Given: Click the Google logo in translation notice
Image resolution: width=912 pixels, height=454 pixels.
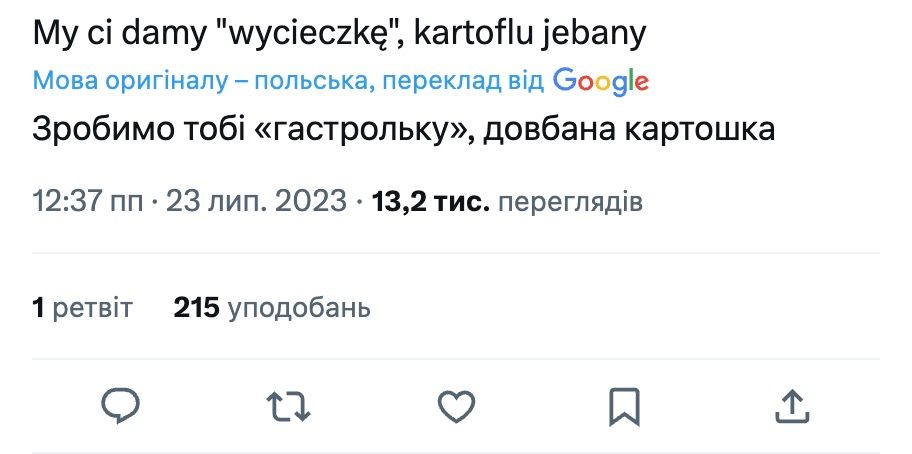Looking at the screenshot, I should point(601,82).
